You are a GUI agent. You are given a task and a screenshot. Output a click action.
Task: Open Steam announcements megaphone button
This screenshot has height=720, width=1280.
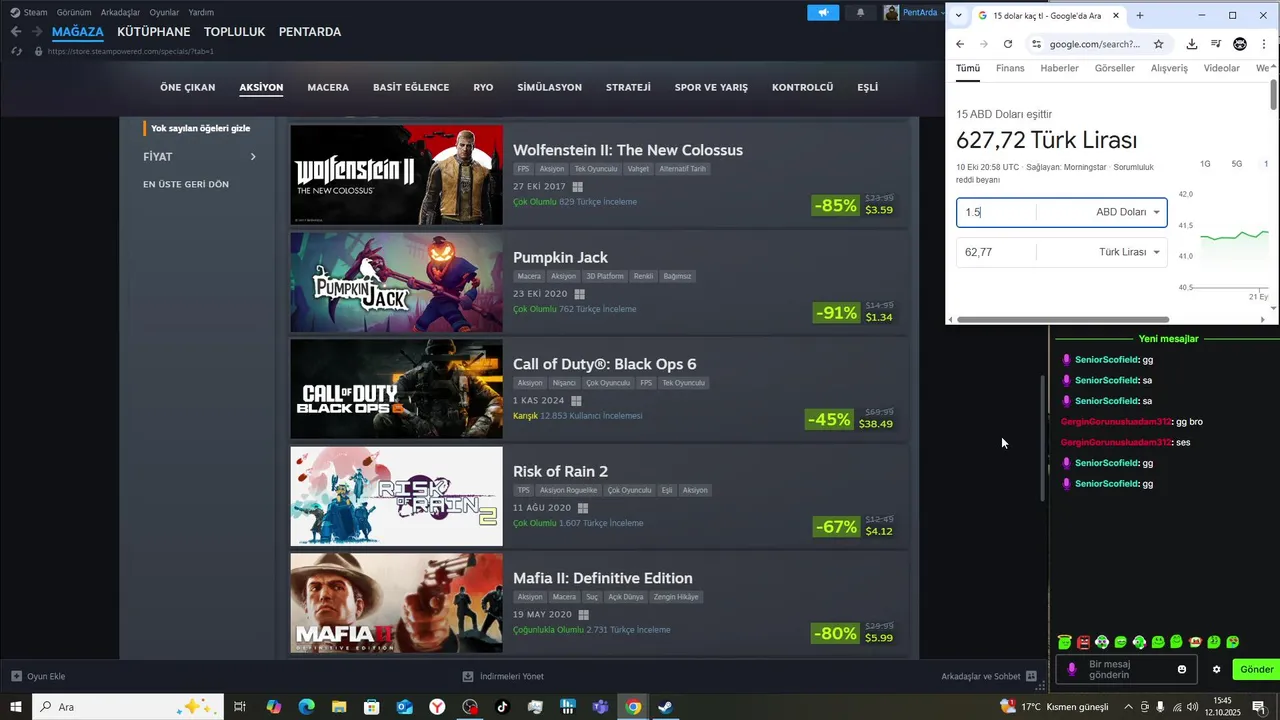click(823, 13)
